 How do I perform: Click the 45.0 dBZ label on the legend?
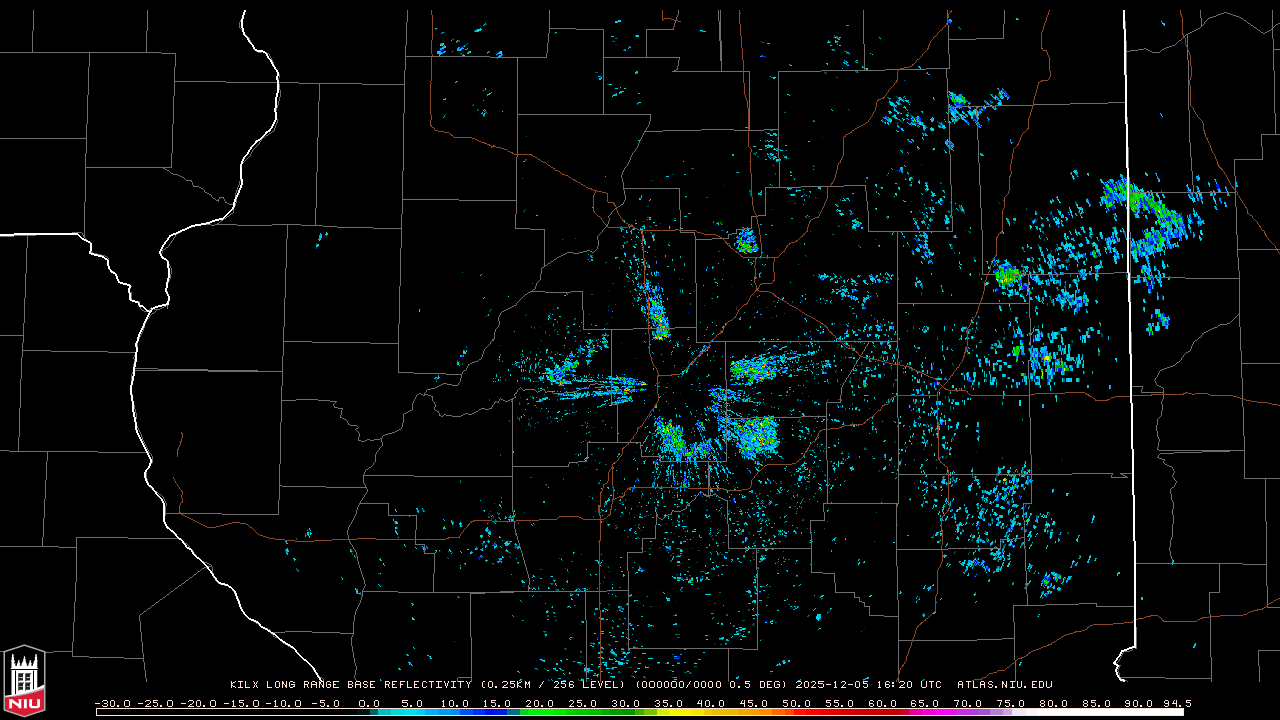pos(754,703)
